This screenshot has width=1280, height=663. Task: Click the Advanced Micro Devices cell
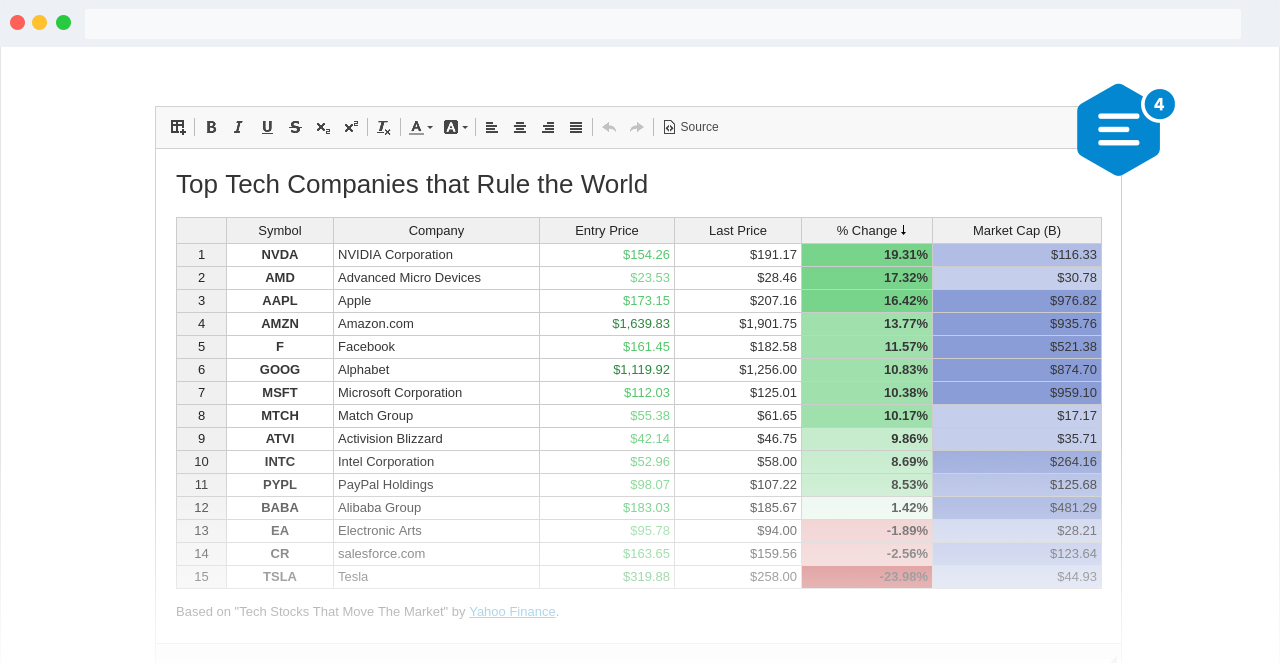[x=436, y=278]
